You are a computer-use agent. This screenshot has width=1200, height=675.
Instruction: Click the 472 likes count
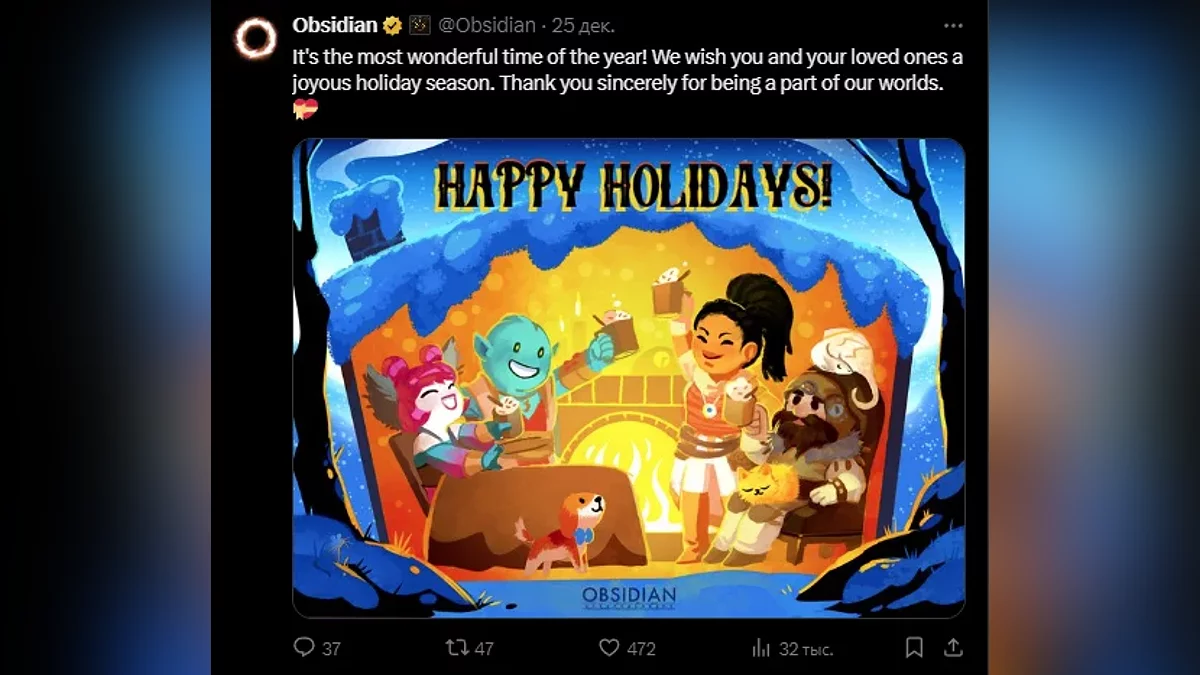pyautogui.click(x=641, y=648)
